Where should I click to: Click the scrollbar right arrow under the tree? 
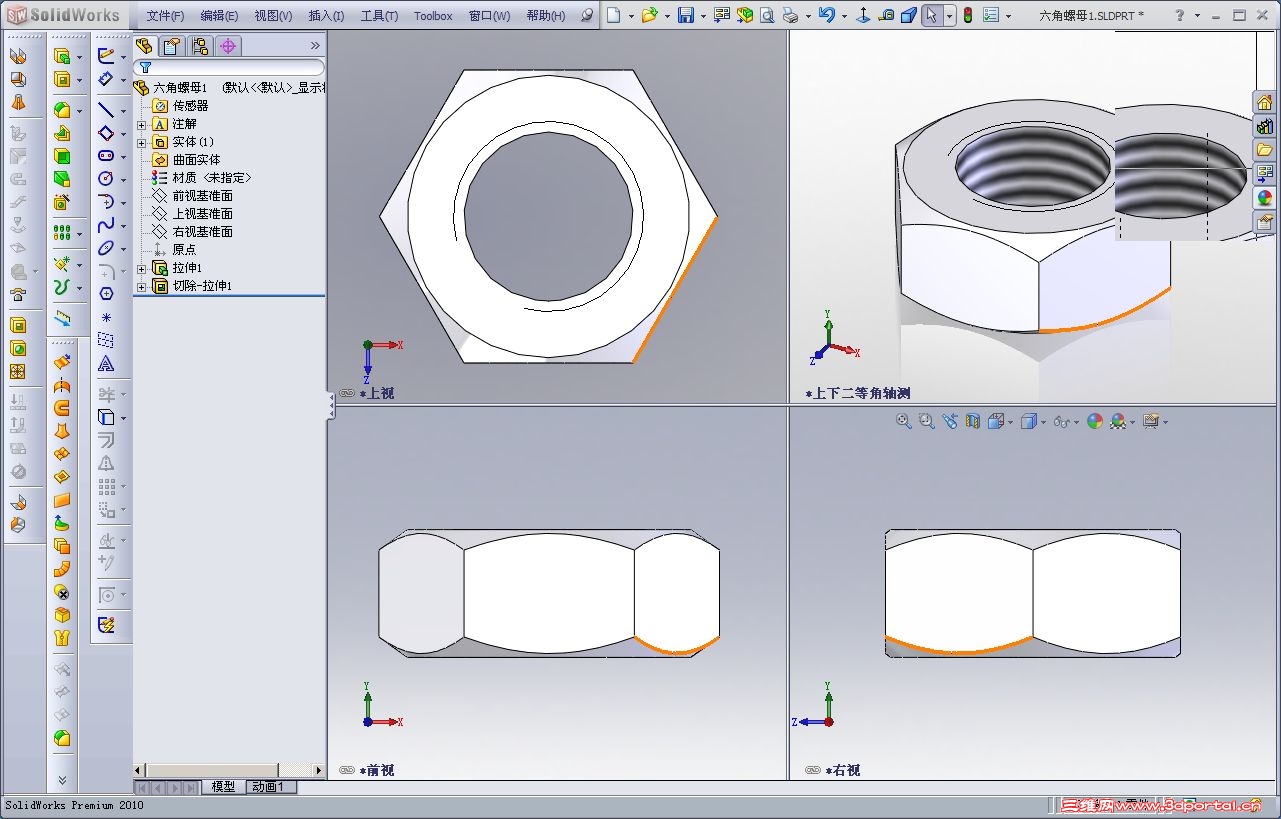coord(319,770)
